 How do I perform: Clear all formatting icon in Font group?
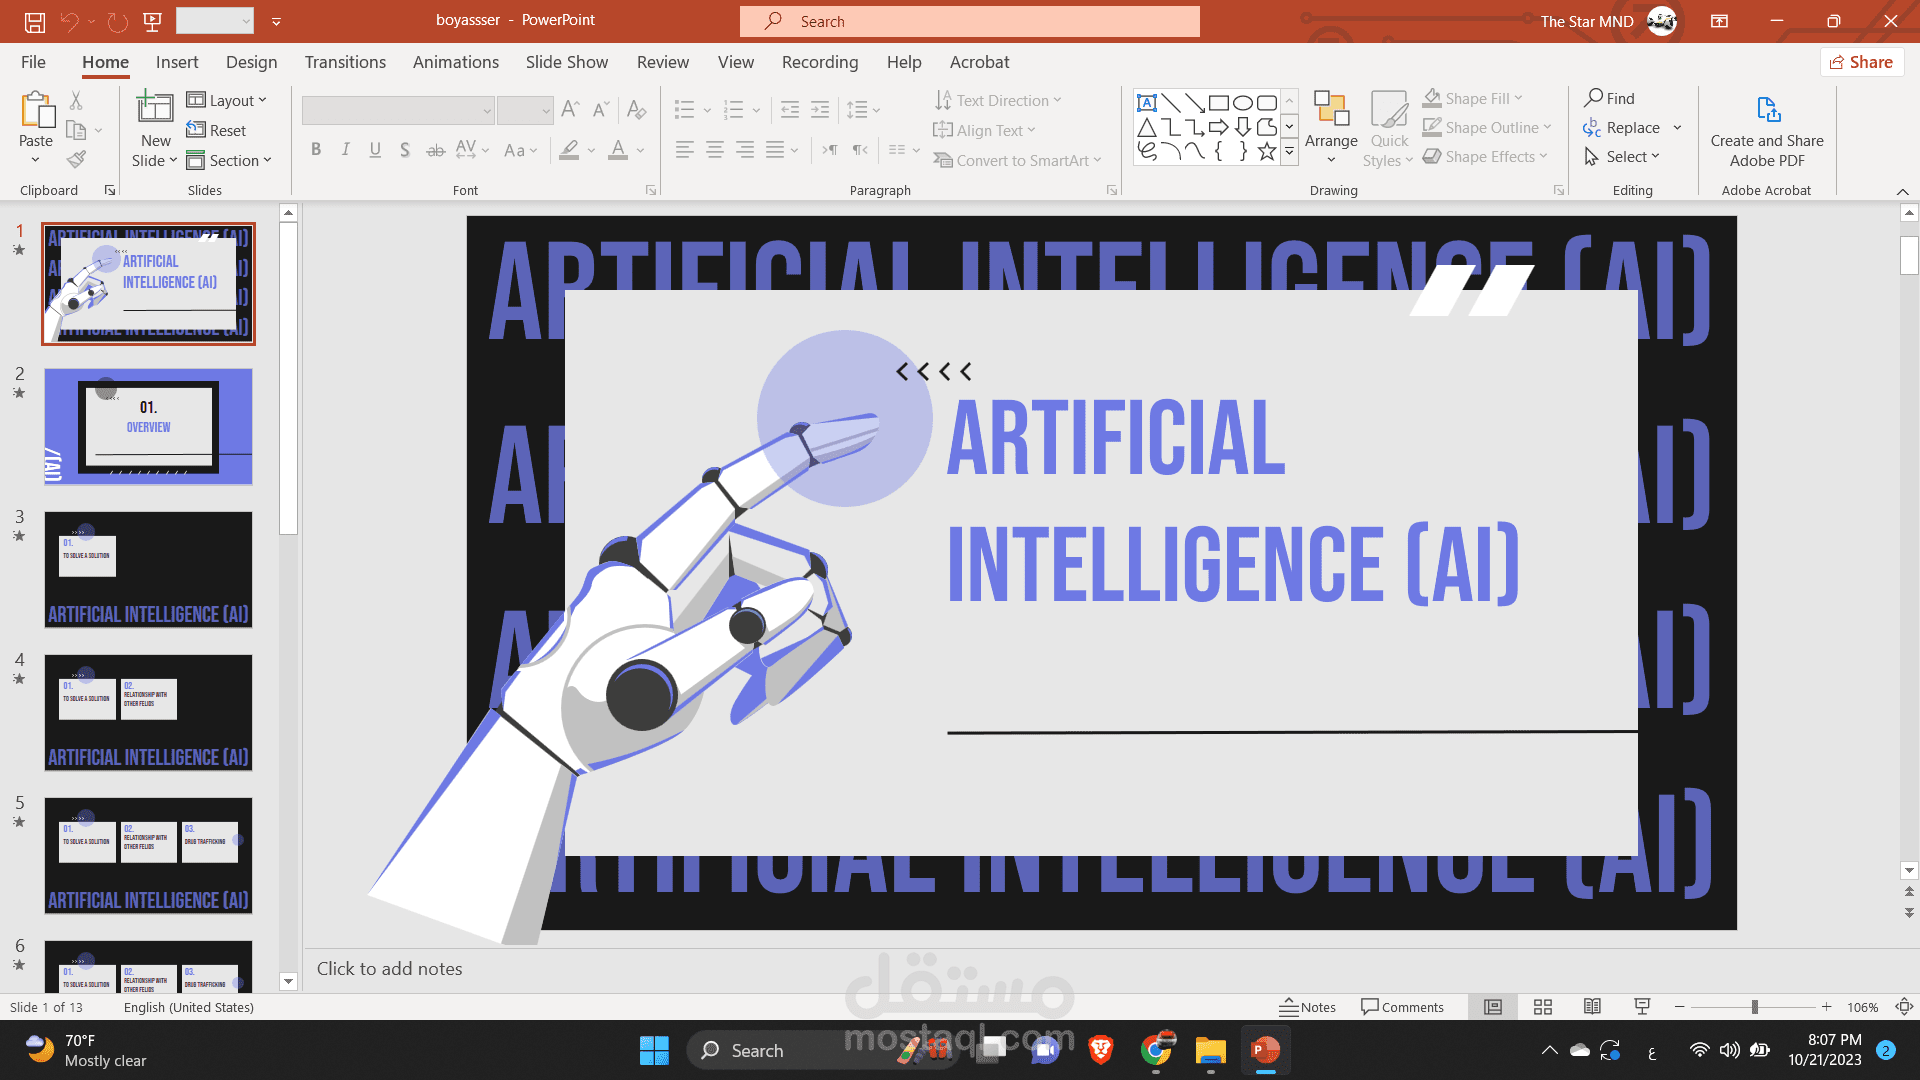[x=637, y=109]
